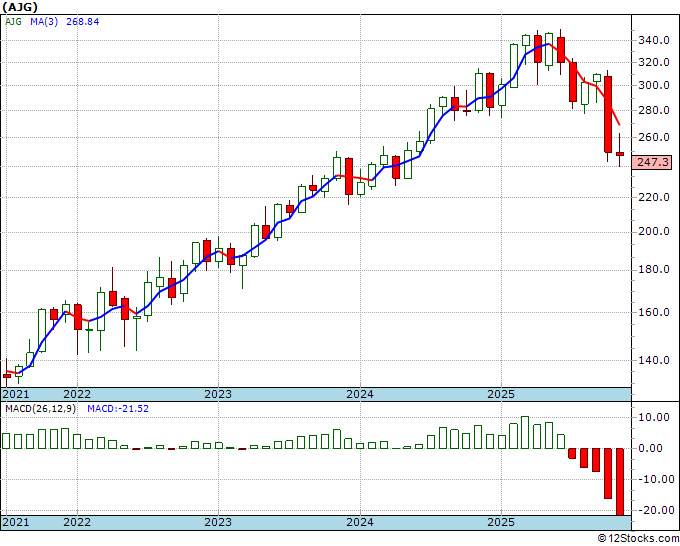Click the 340.0 price axis label

(x=654, y=41)
